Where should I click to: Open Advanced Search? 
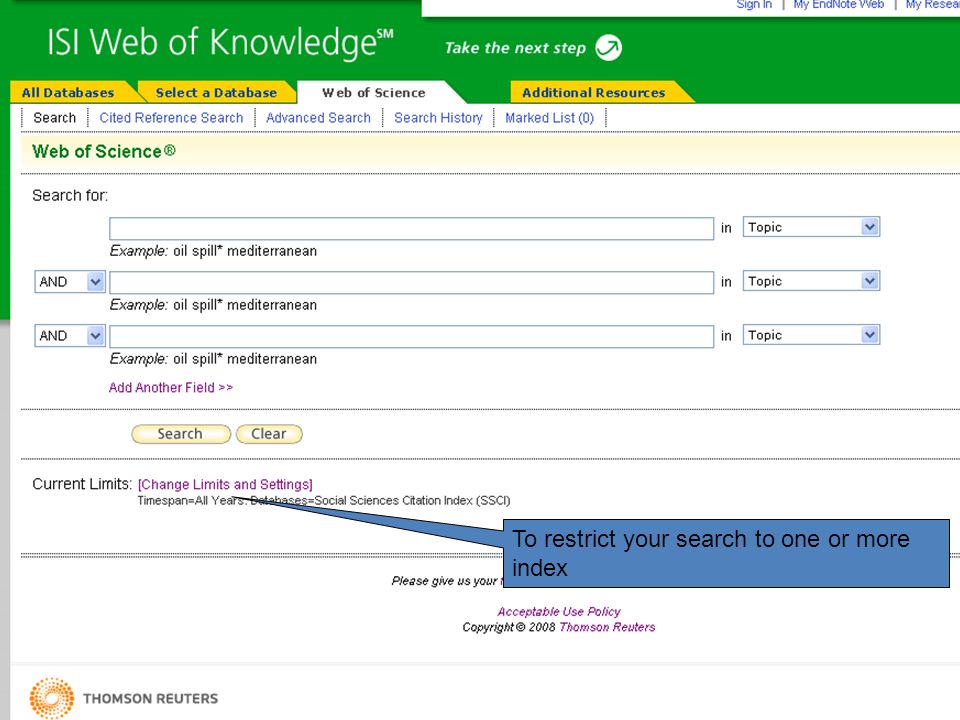coord(318,118)
